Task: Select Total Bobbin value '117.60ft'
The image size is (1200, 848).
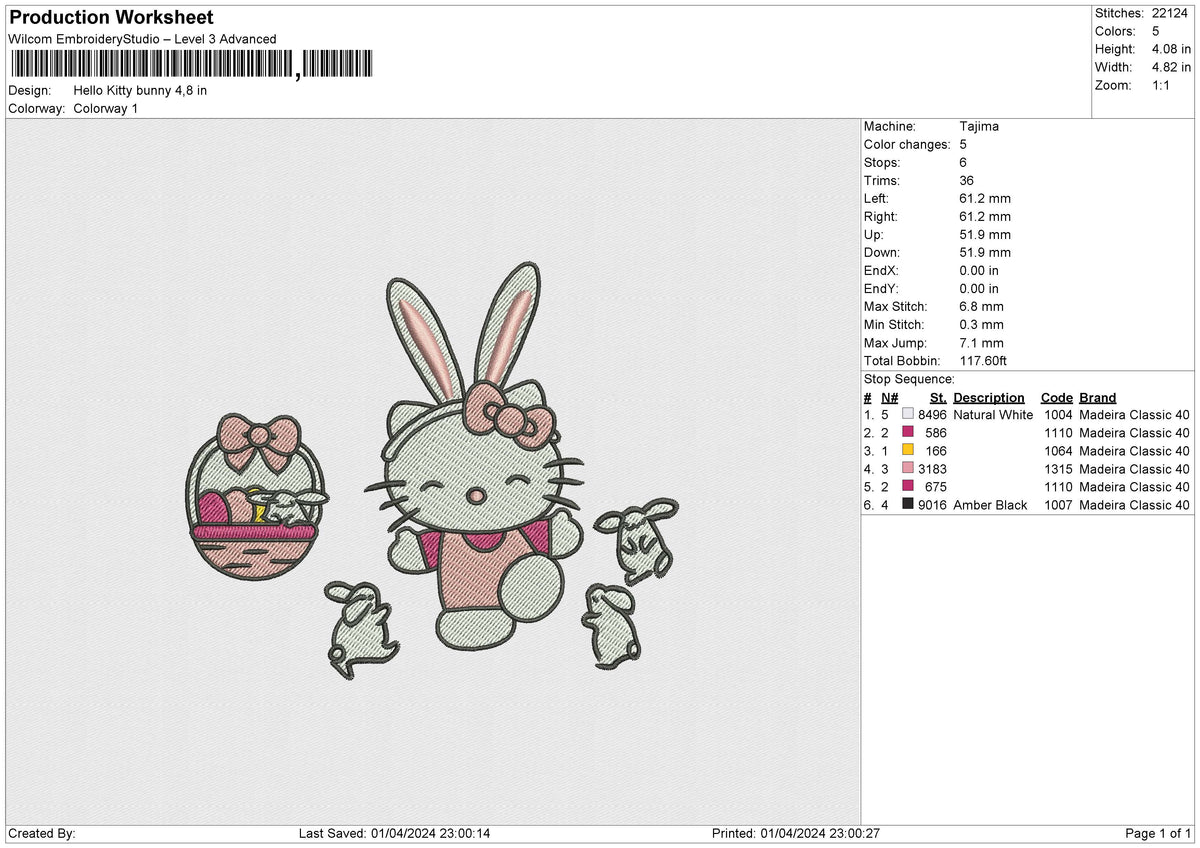Action: (x=984, y=361)
